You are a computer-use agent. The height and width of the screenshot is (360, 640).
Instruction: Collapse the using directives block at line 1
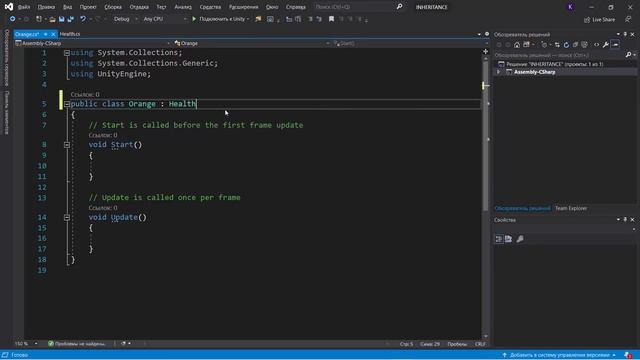(67, 53)
